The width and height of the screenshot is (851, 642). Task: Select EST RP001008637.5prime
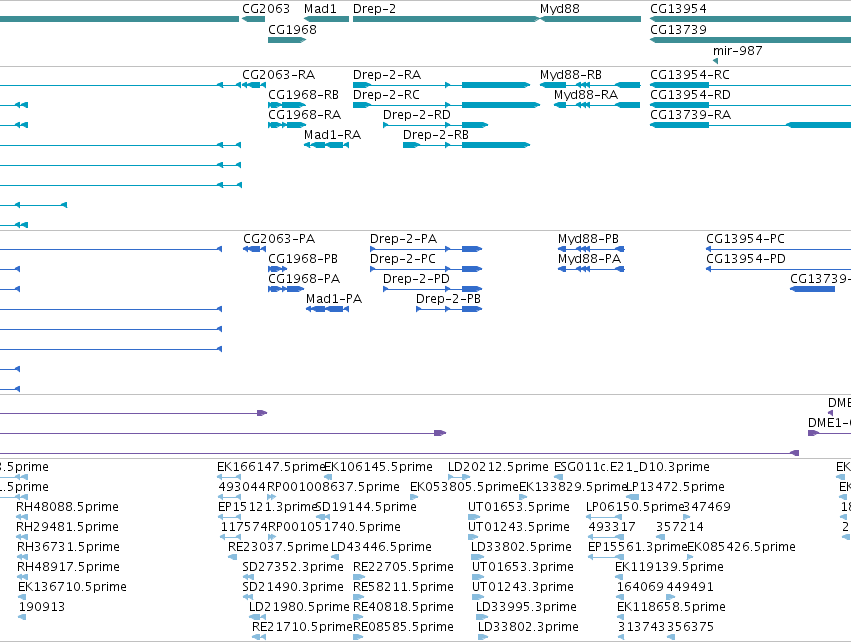pos(333,487)
